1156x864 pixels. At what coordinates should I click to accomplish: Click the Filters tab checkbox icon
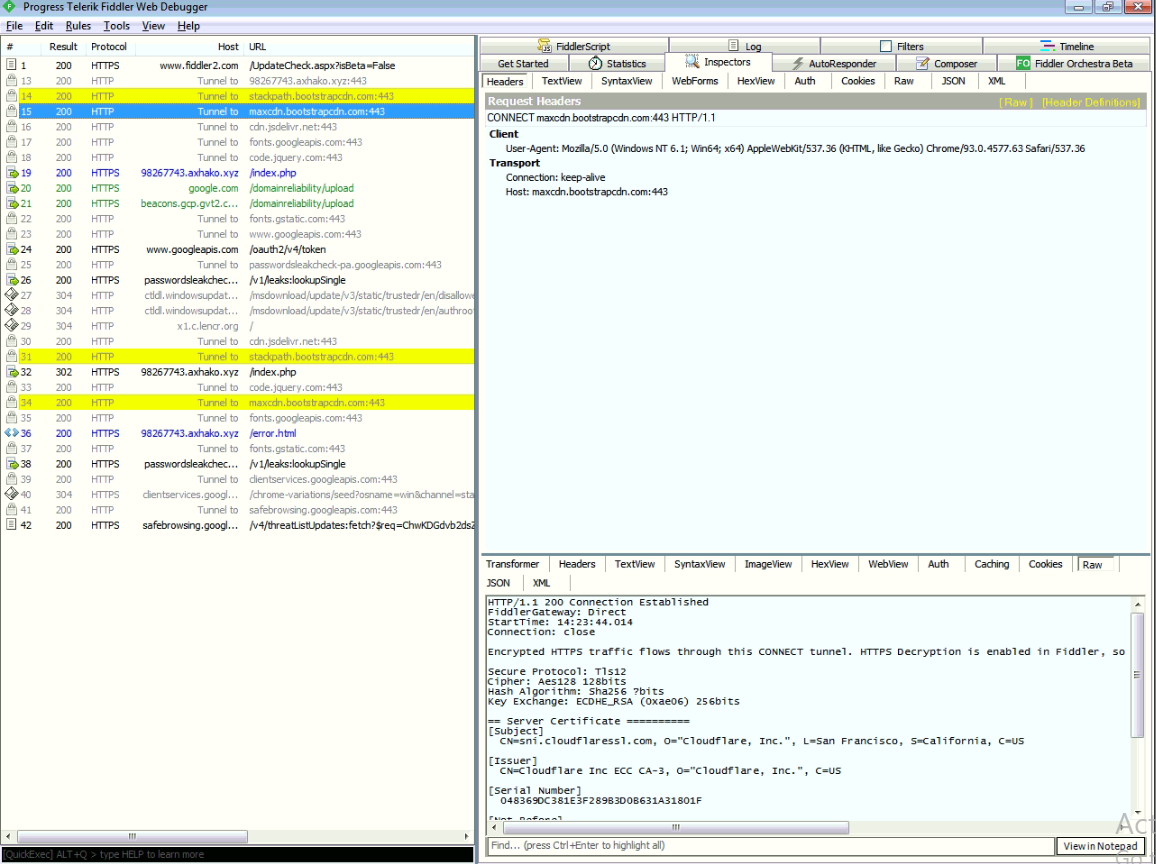click(x=885, y=46)
